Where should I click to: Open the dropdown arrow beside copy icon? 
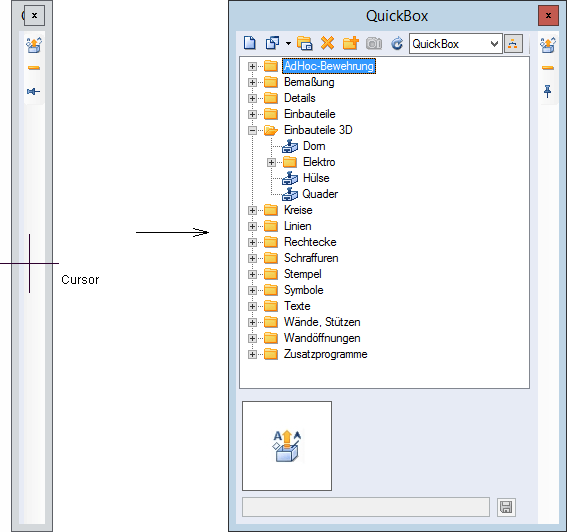288,44
